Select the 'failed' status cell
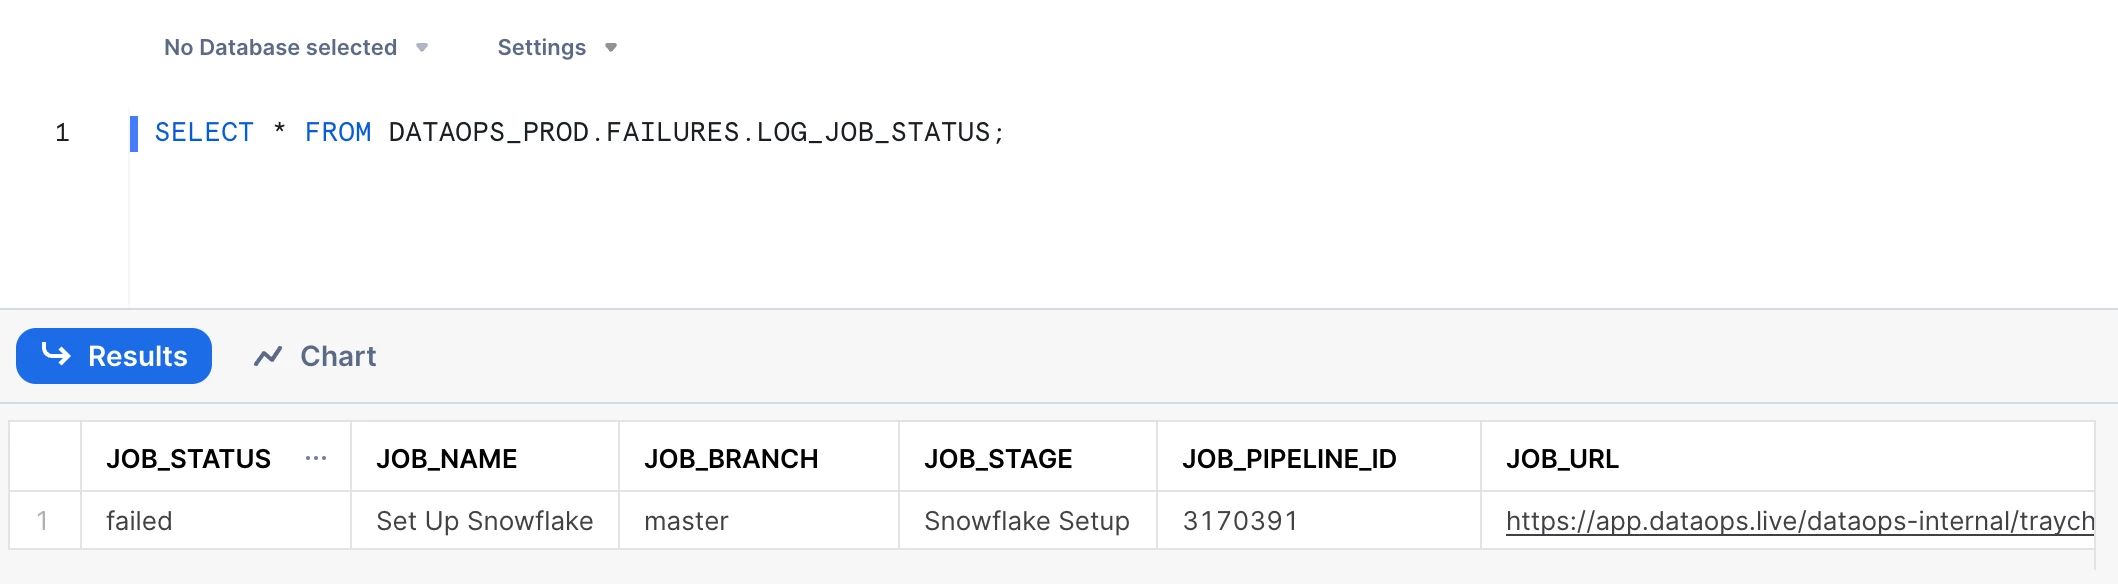2118x584 pixels. [x=139, y=521]
